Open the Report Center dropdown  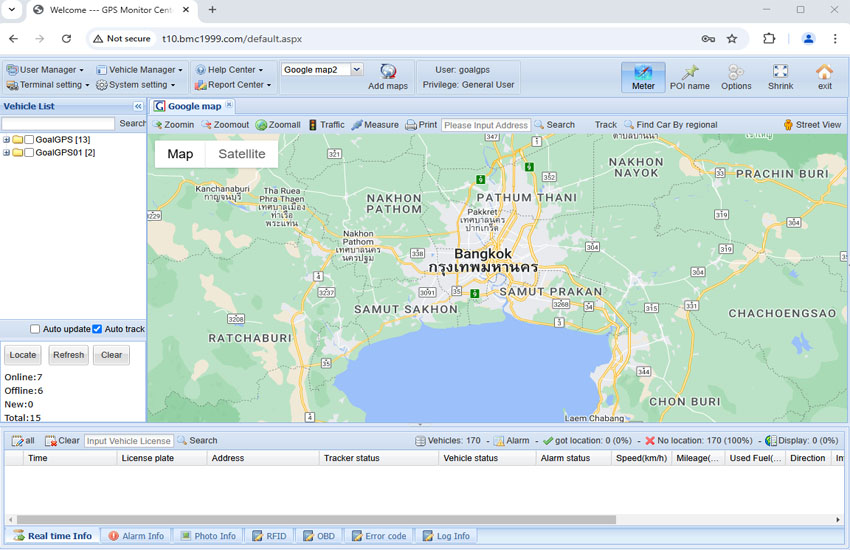pos(233,85)
